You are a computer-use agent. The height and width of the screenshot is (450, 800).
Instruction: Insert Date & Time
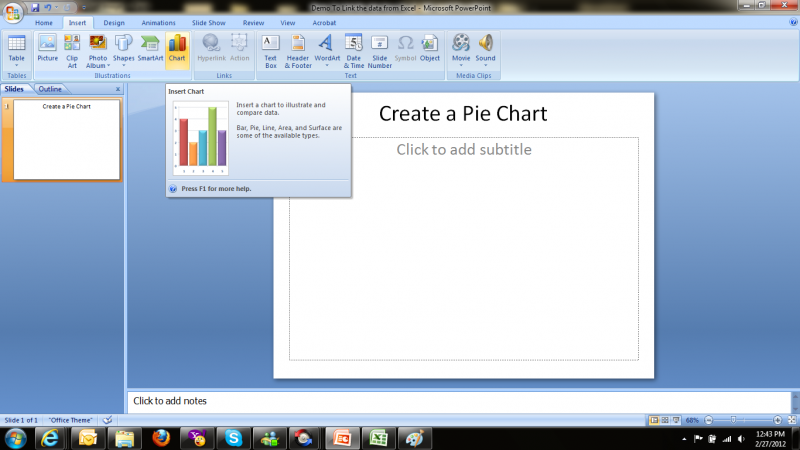click(354, 48)
